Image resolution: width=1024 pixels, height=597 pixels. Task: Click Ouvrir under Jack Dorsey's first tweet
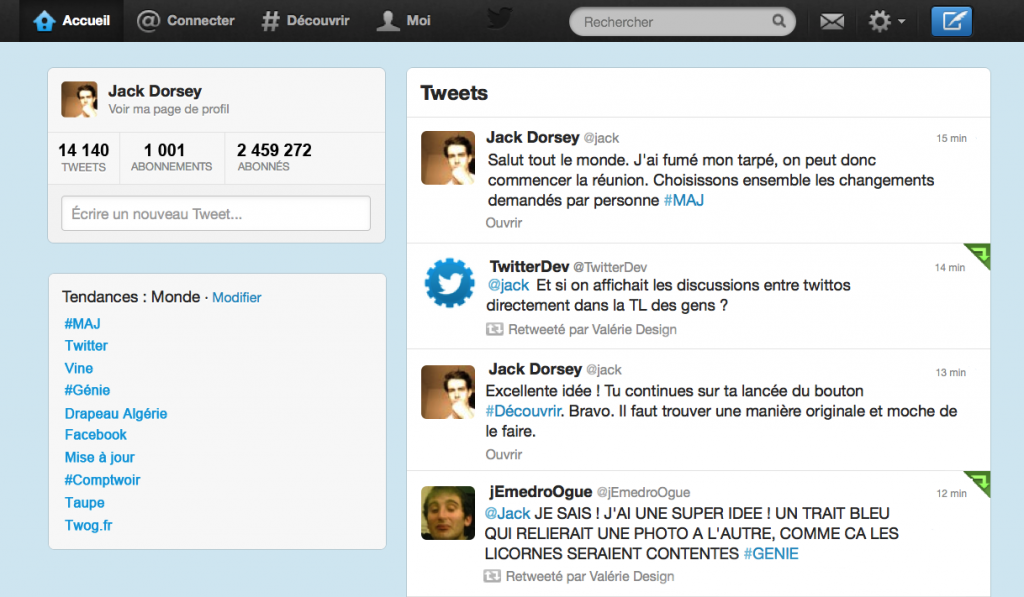click(x=503, y=223)
